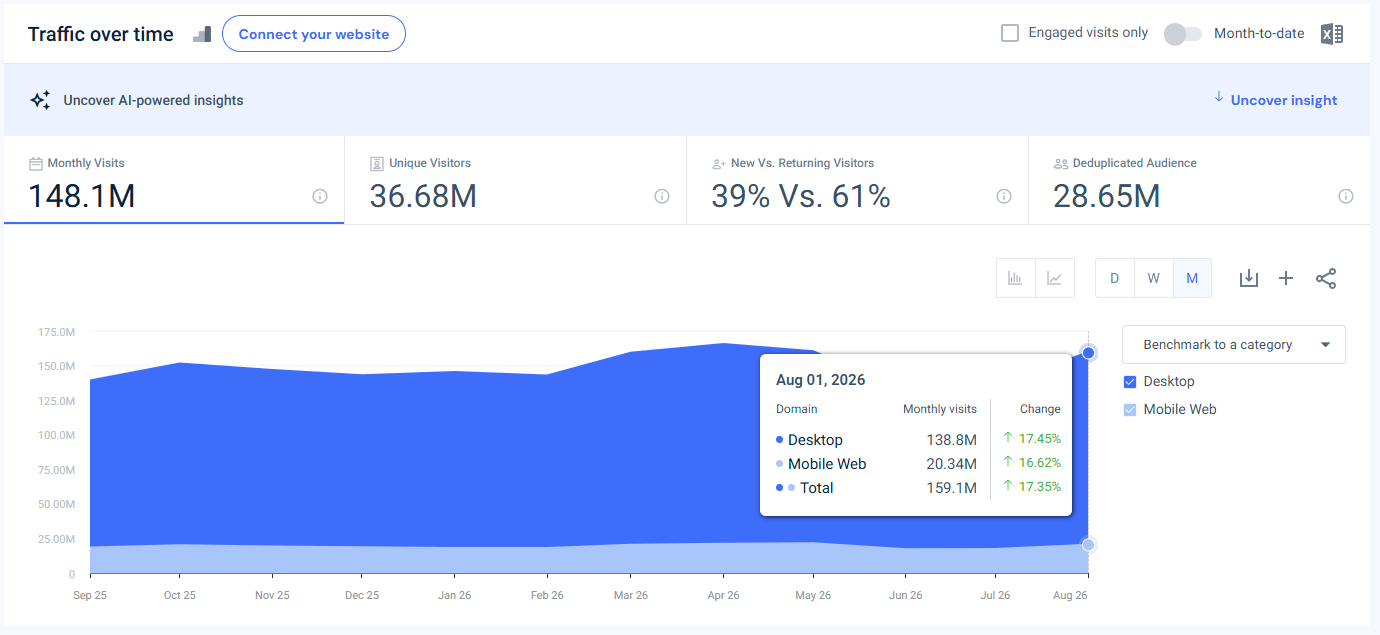Viewport: 1380px width, 635px height.
Task: Click Connect your website button
Action: pos(314,34)
